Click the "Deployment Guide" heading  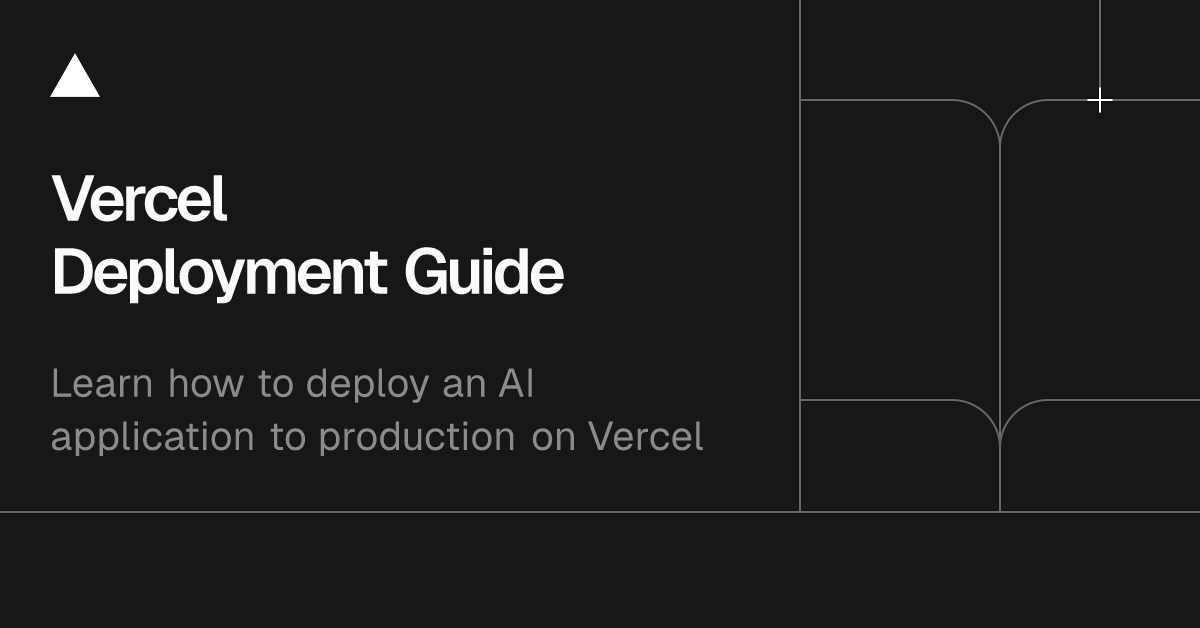coord(307,272)
